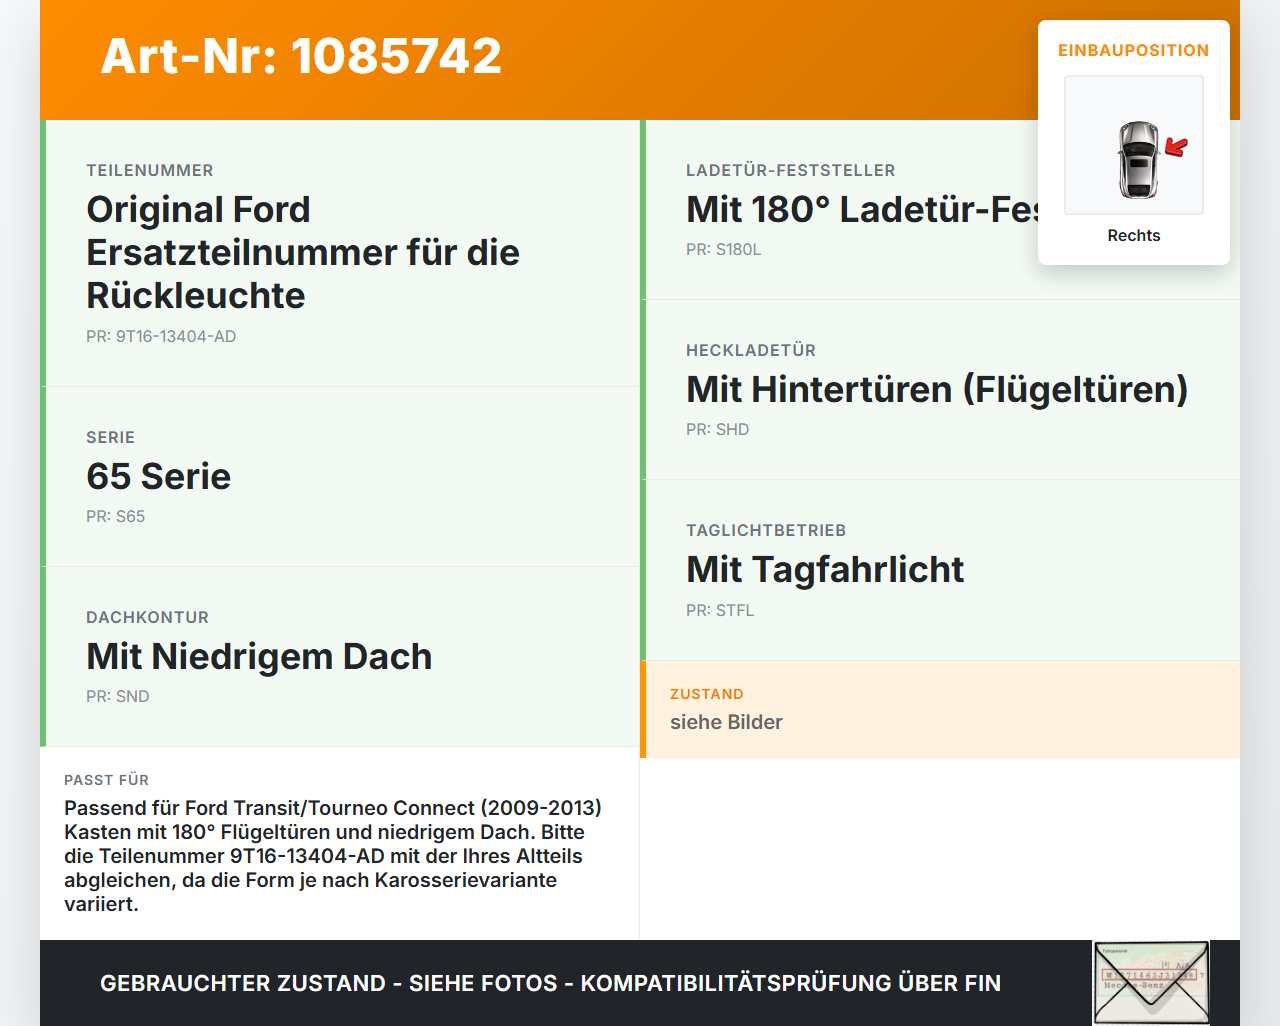Open the vehicle registration thumbnail in footer
1280x1026 pixels.
pyautogui.click(x=1151, y=983)
